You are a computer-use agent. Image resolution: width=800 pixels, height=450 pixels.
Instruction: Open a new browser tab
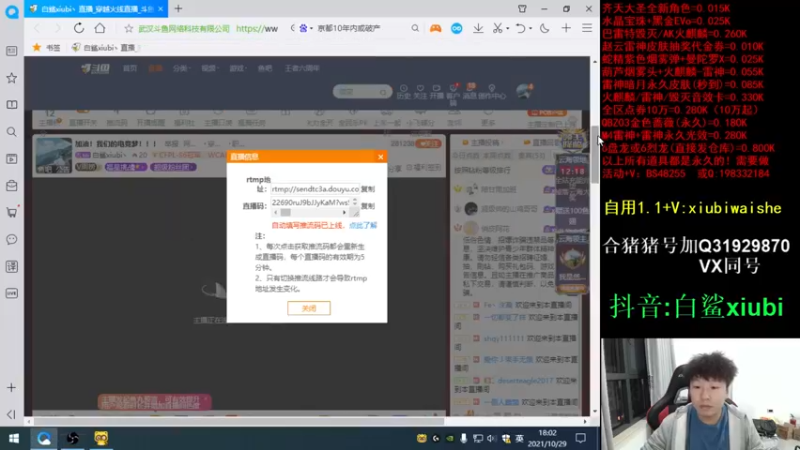coord(178,9)
